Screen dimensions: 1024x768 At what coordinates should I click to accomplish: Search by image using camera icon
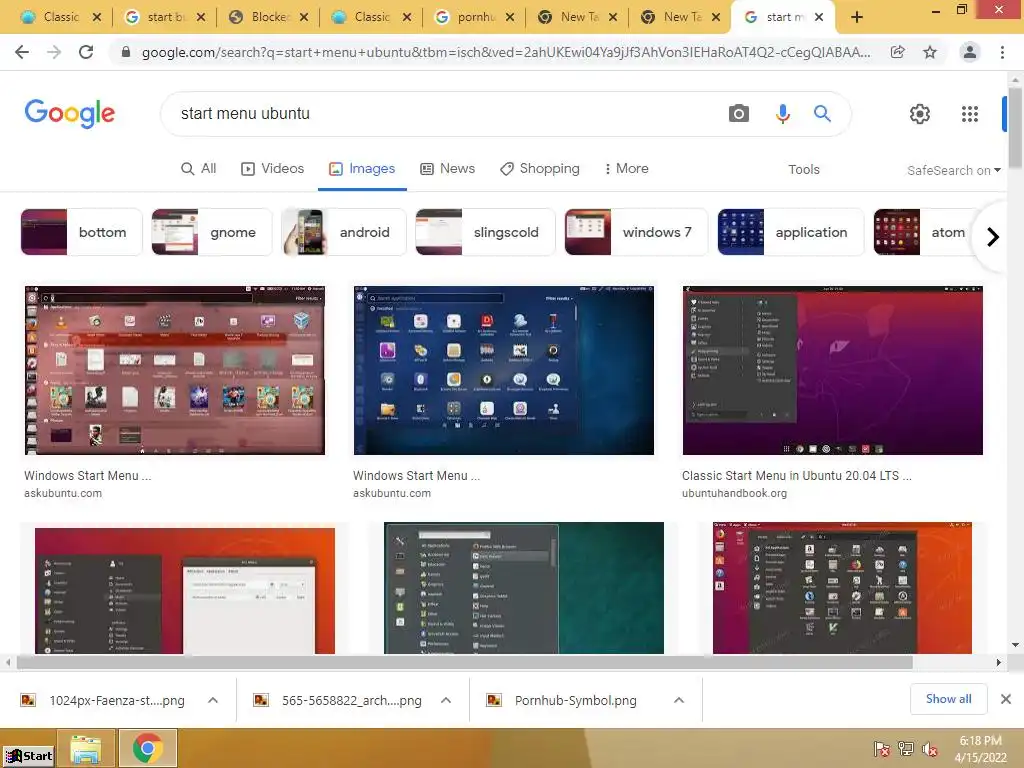tap(739, 114)
